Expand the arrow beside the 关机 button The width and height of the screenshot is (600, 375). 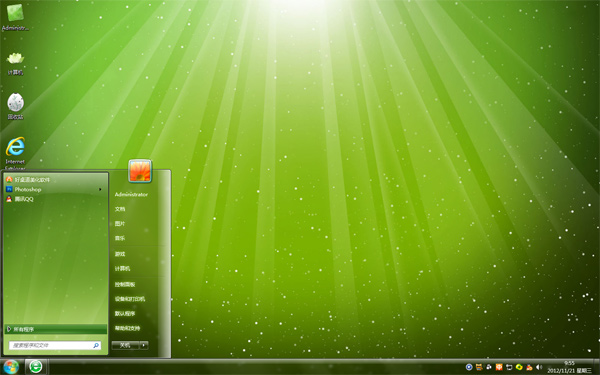pyautogui.click(x=144, y=345)
